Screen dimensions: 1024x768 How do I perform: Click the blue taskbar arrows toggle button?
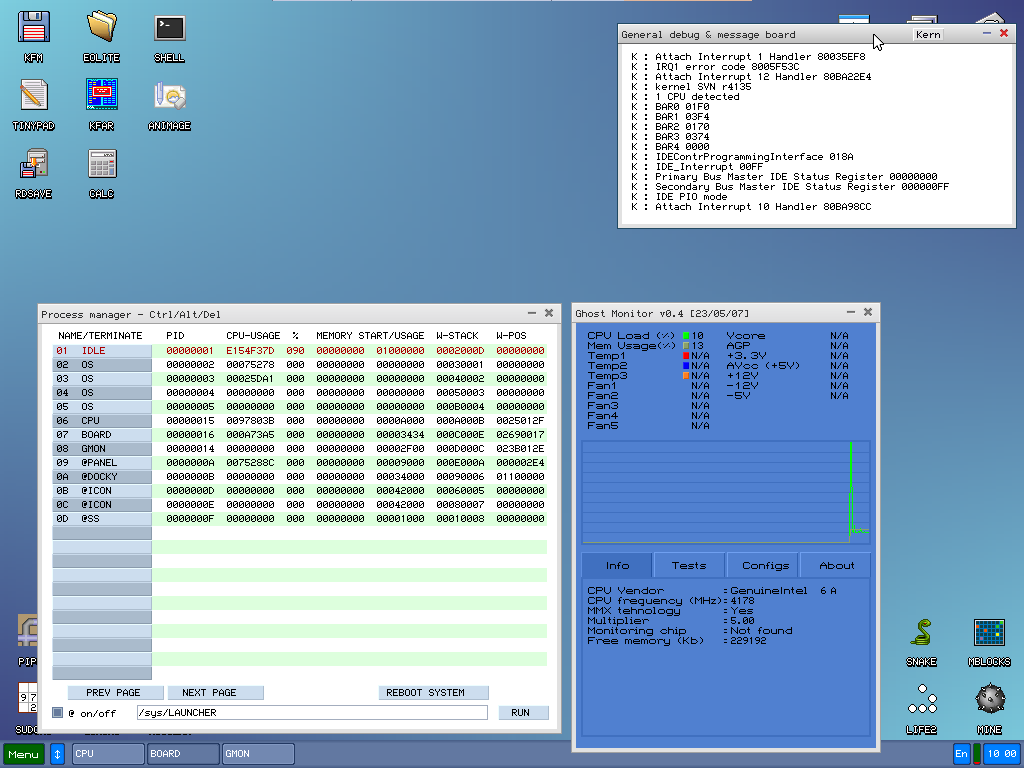[57, 754]
